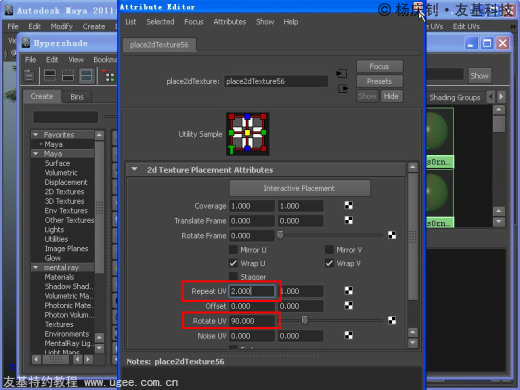The height and width of the screenshot is (390, 520).
Task: Click the Rotate Frame map checker icon
Action: coord(392,235)
